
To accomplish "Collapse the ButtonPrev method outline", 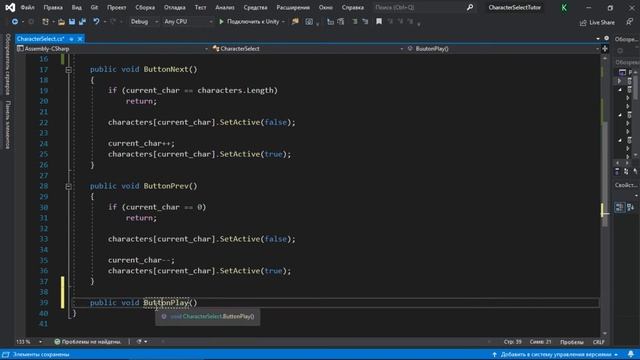I will [x=69, y=187].
